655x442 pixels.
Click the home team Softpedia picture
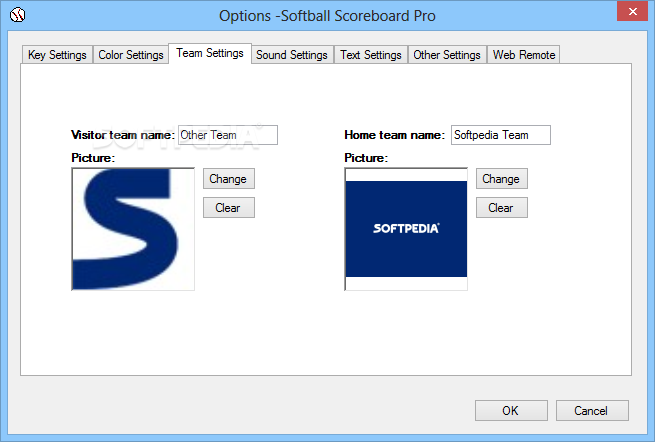pos(406,229)
